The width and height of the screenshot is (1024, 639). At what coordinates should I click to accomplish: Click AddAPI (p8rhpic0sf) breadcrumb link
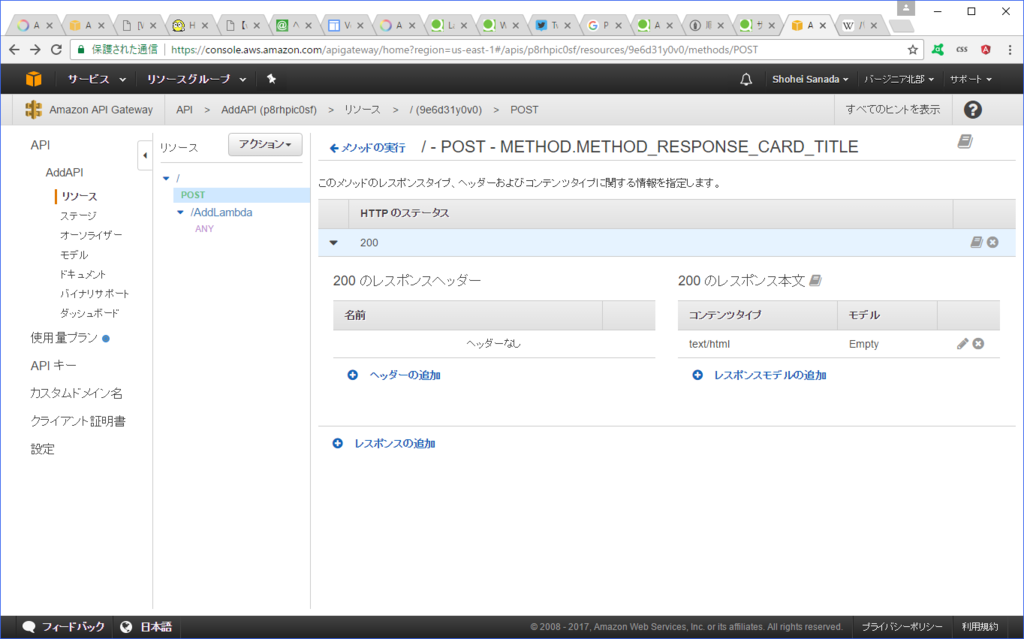(x=268, y=110)
